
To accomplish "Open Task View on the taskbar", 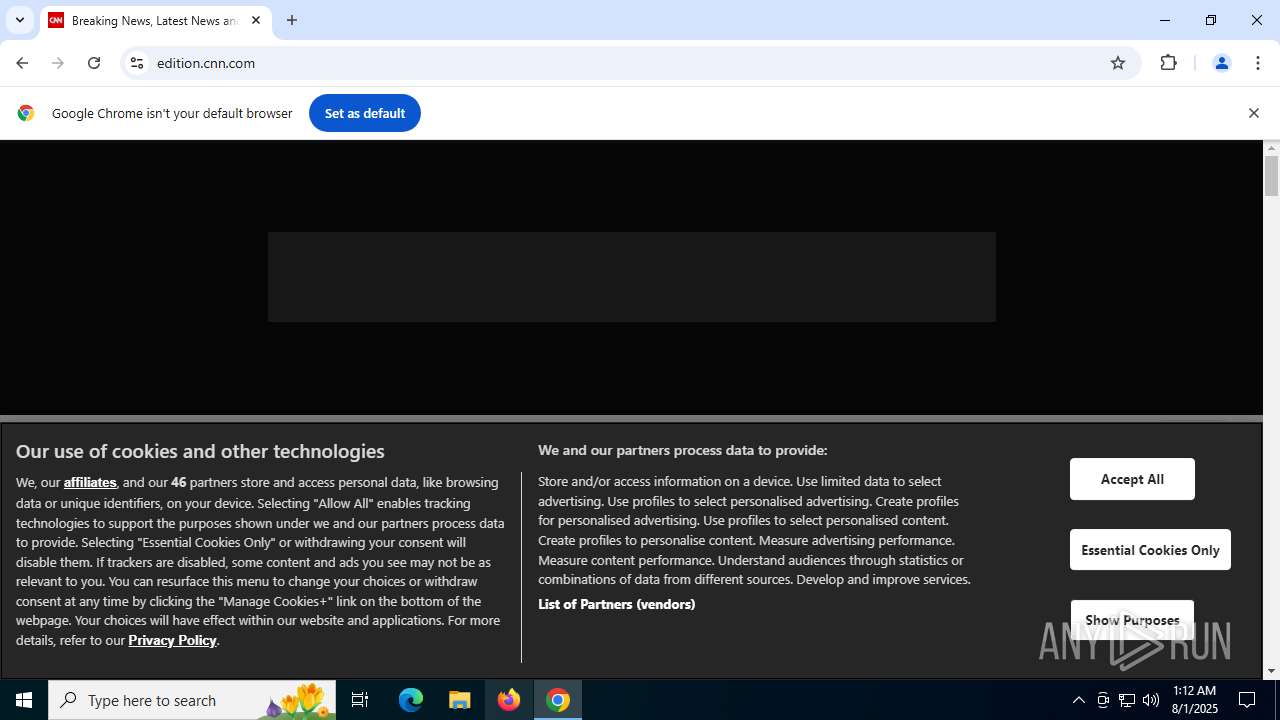I will click(x=360, y=700).
